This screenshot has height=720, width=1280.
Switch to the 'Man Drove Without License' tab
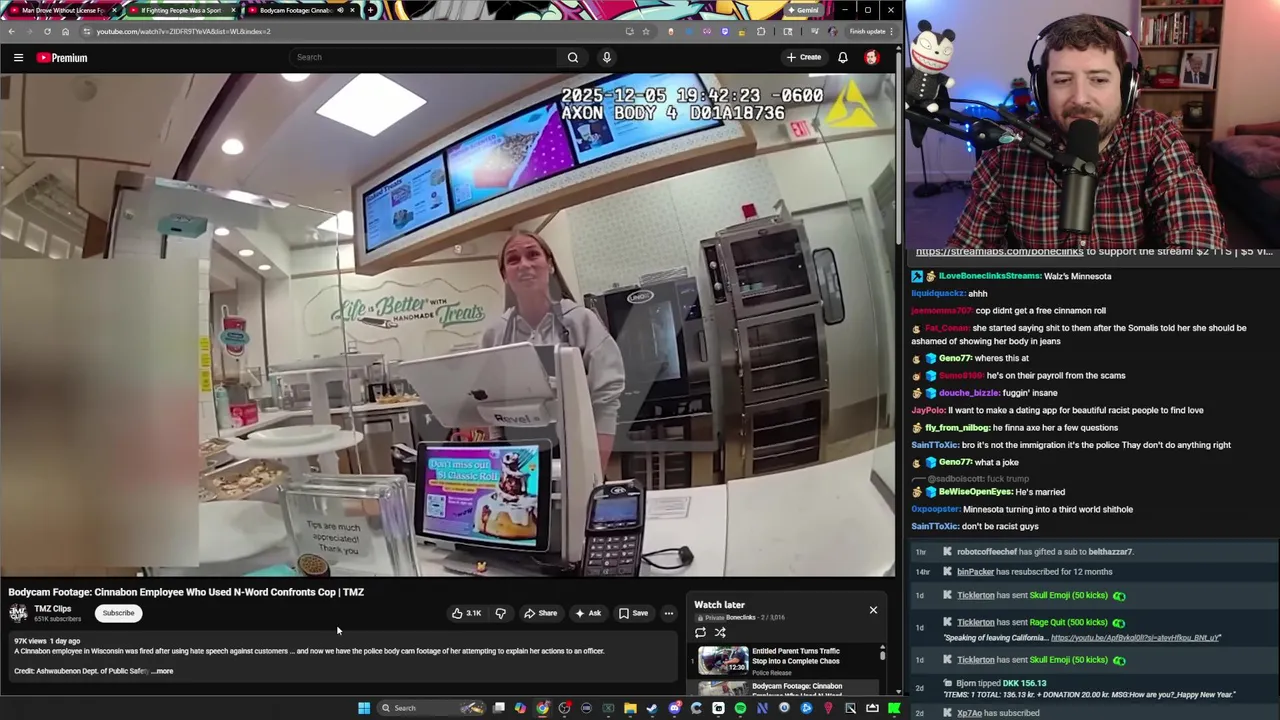click(63, 10)
